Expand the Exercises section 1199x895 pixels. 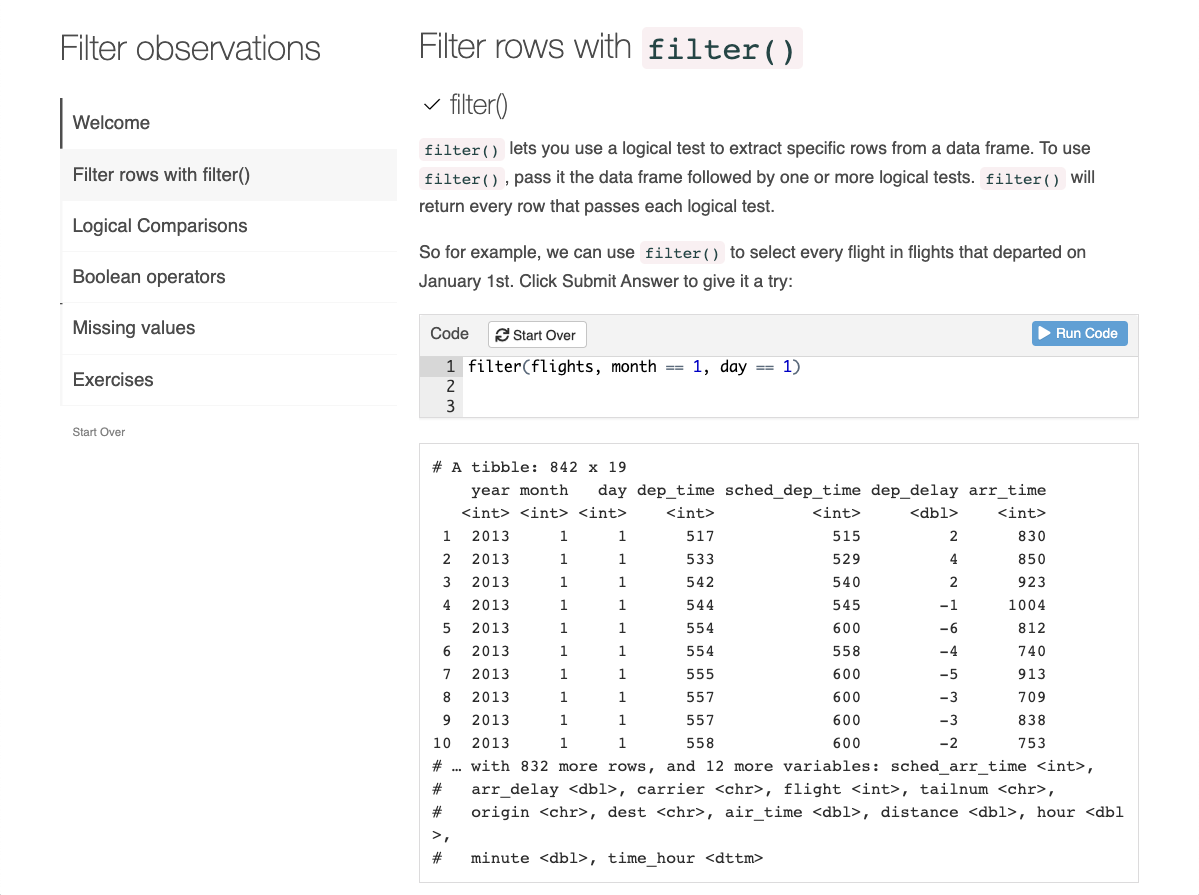click(x=113, y=379)
